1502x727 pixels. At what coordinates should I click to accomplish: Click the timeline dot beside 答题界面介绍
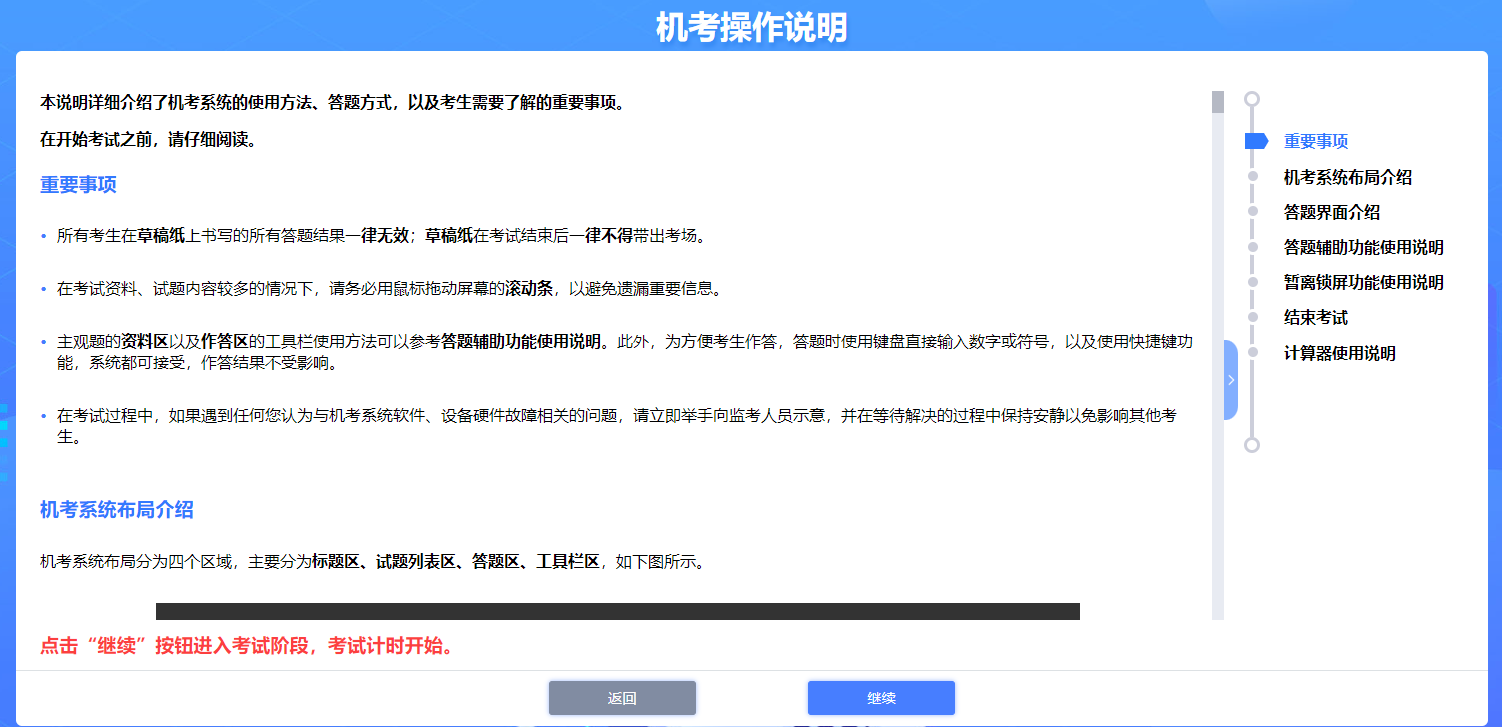1251,212
